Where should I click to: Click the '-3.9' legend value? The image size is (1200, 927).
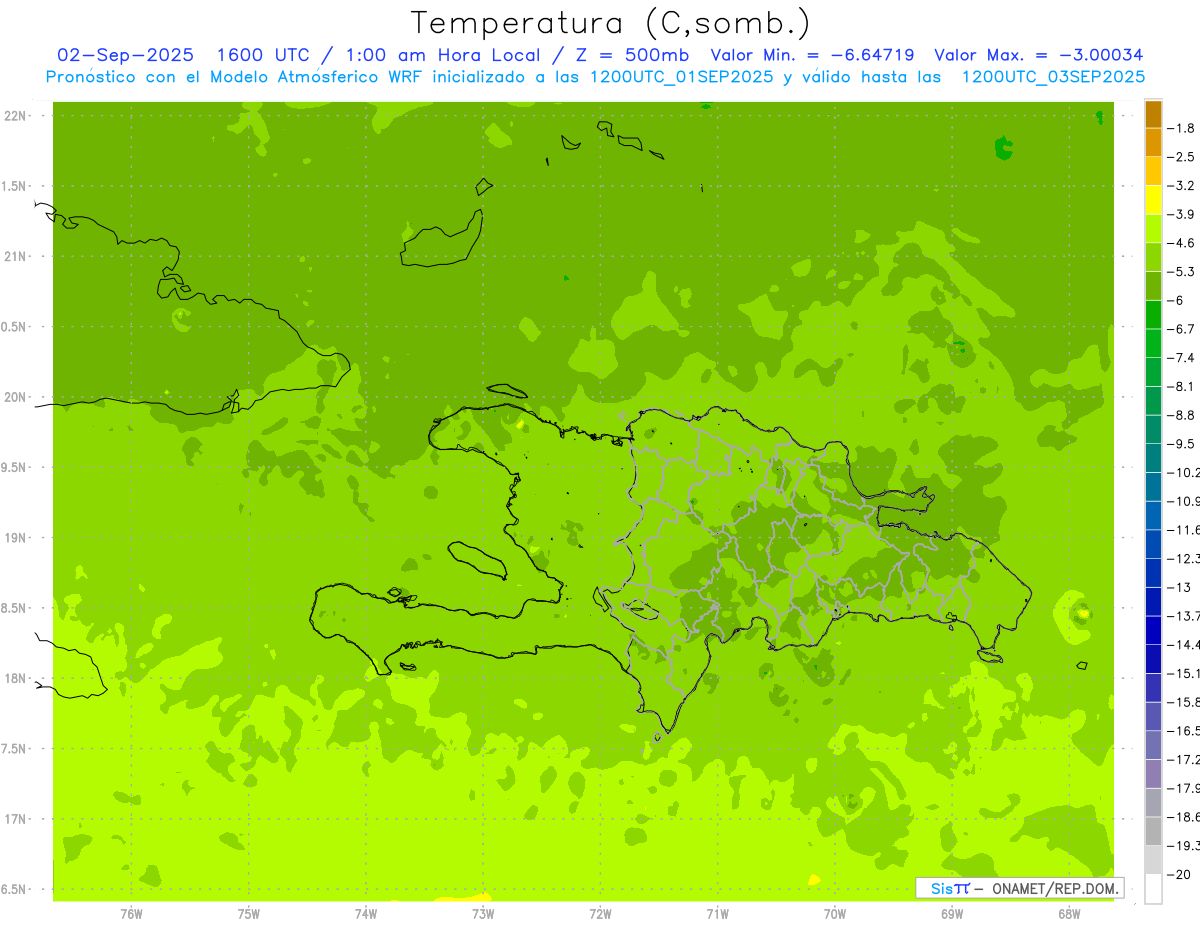(1181, 214)
